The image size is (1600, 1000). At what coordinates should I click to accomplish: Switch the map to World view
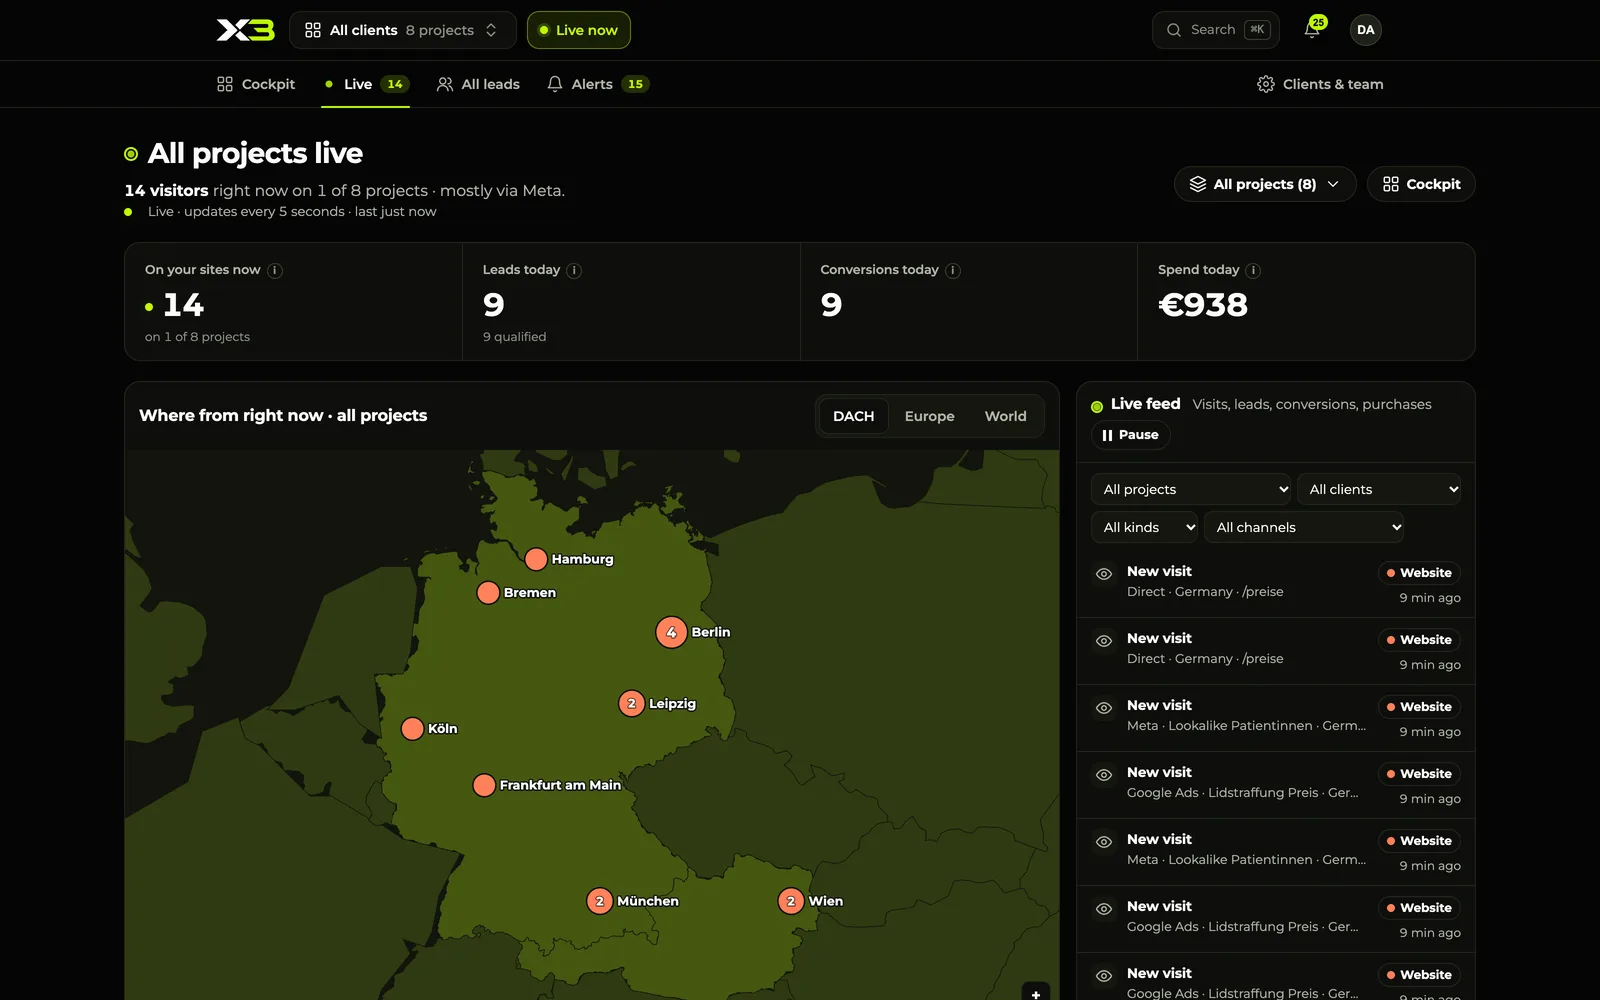coord(1005,416)
